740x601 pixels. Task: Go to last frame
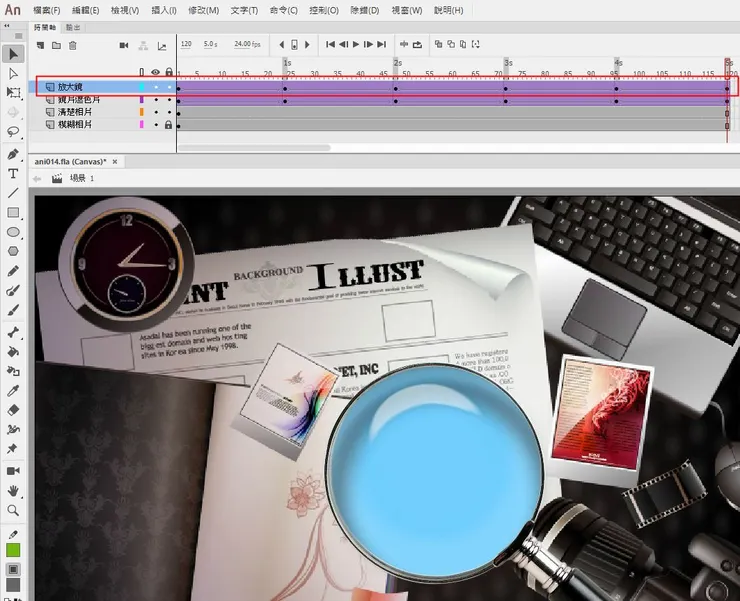tap(382, 44)
